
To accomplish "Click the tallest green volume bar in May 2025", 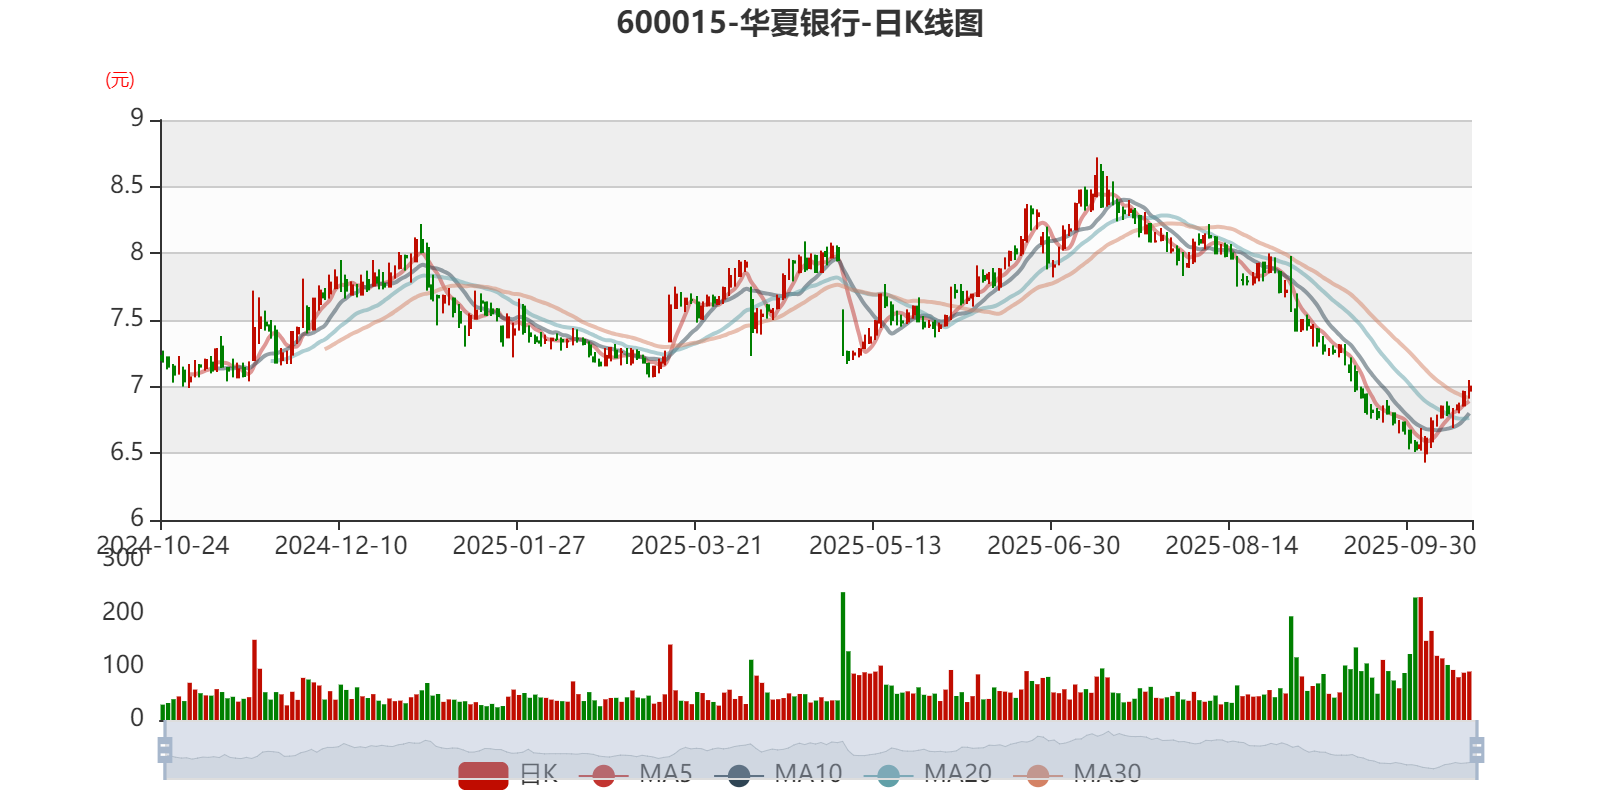I will [x=843, y=656].
